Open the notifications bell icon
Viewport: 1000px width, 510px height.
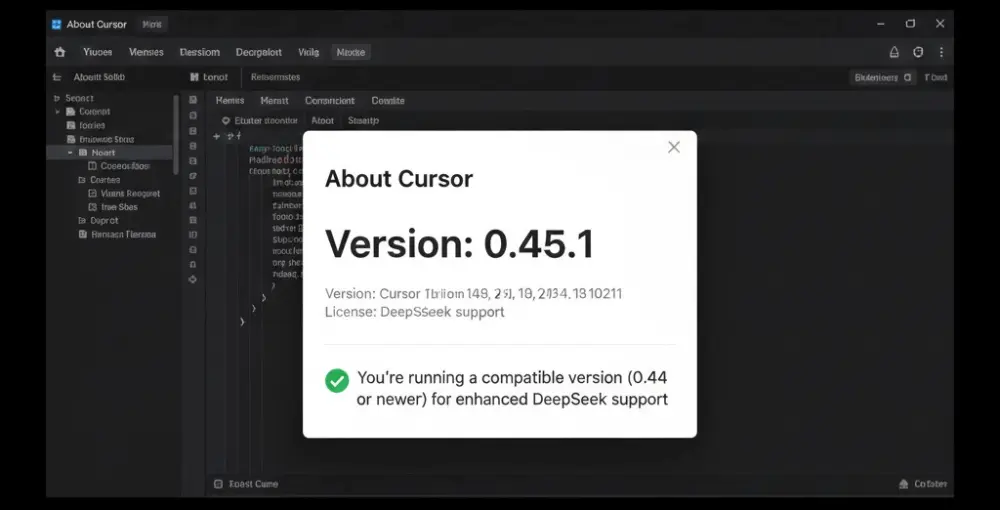pos(894,52)
